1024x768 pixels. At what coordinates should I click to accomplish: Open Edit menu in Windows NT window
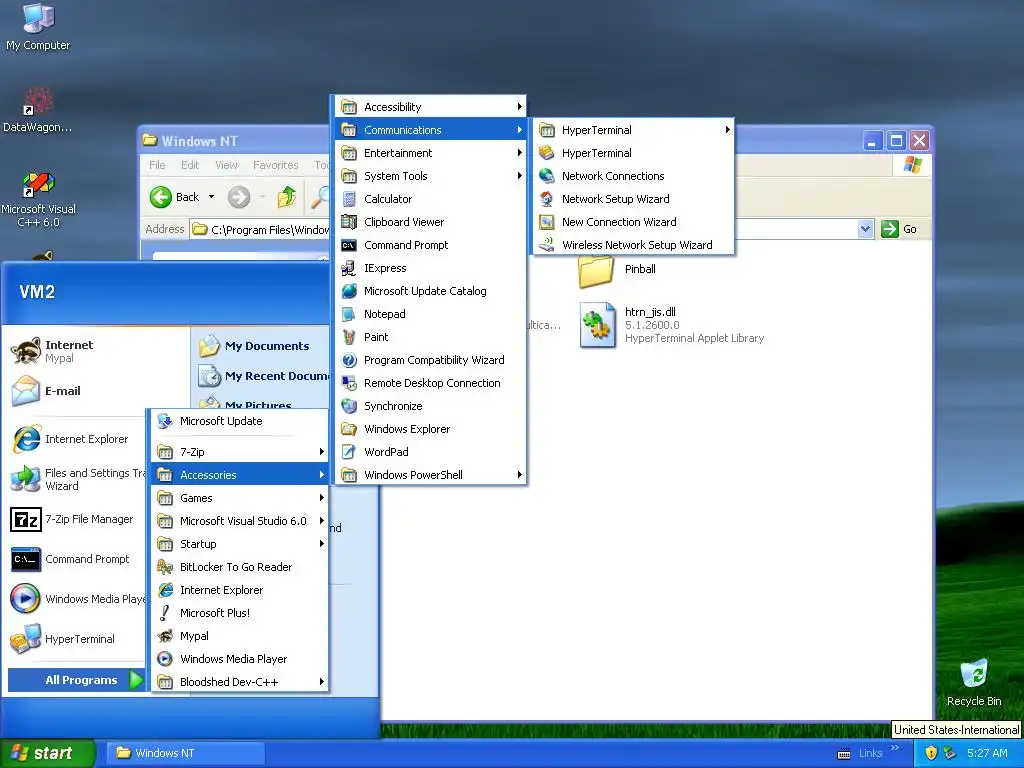point(190,165)
